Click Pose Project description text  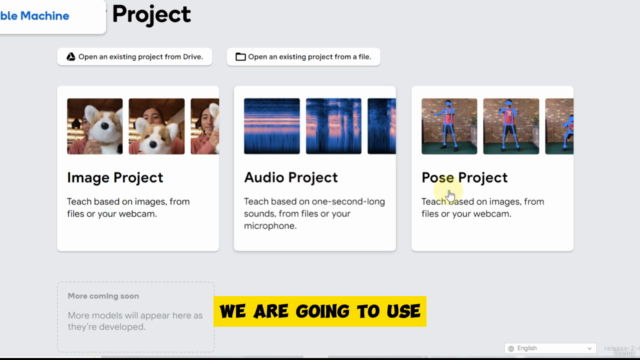click(x=483, y=207)
